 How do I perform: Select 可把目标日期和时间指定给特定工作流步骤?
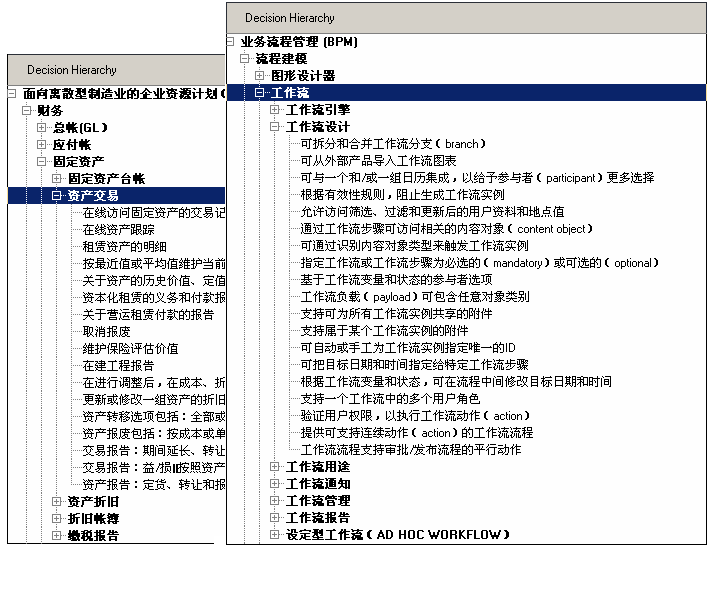(x=415, y=365)
